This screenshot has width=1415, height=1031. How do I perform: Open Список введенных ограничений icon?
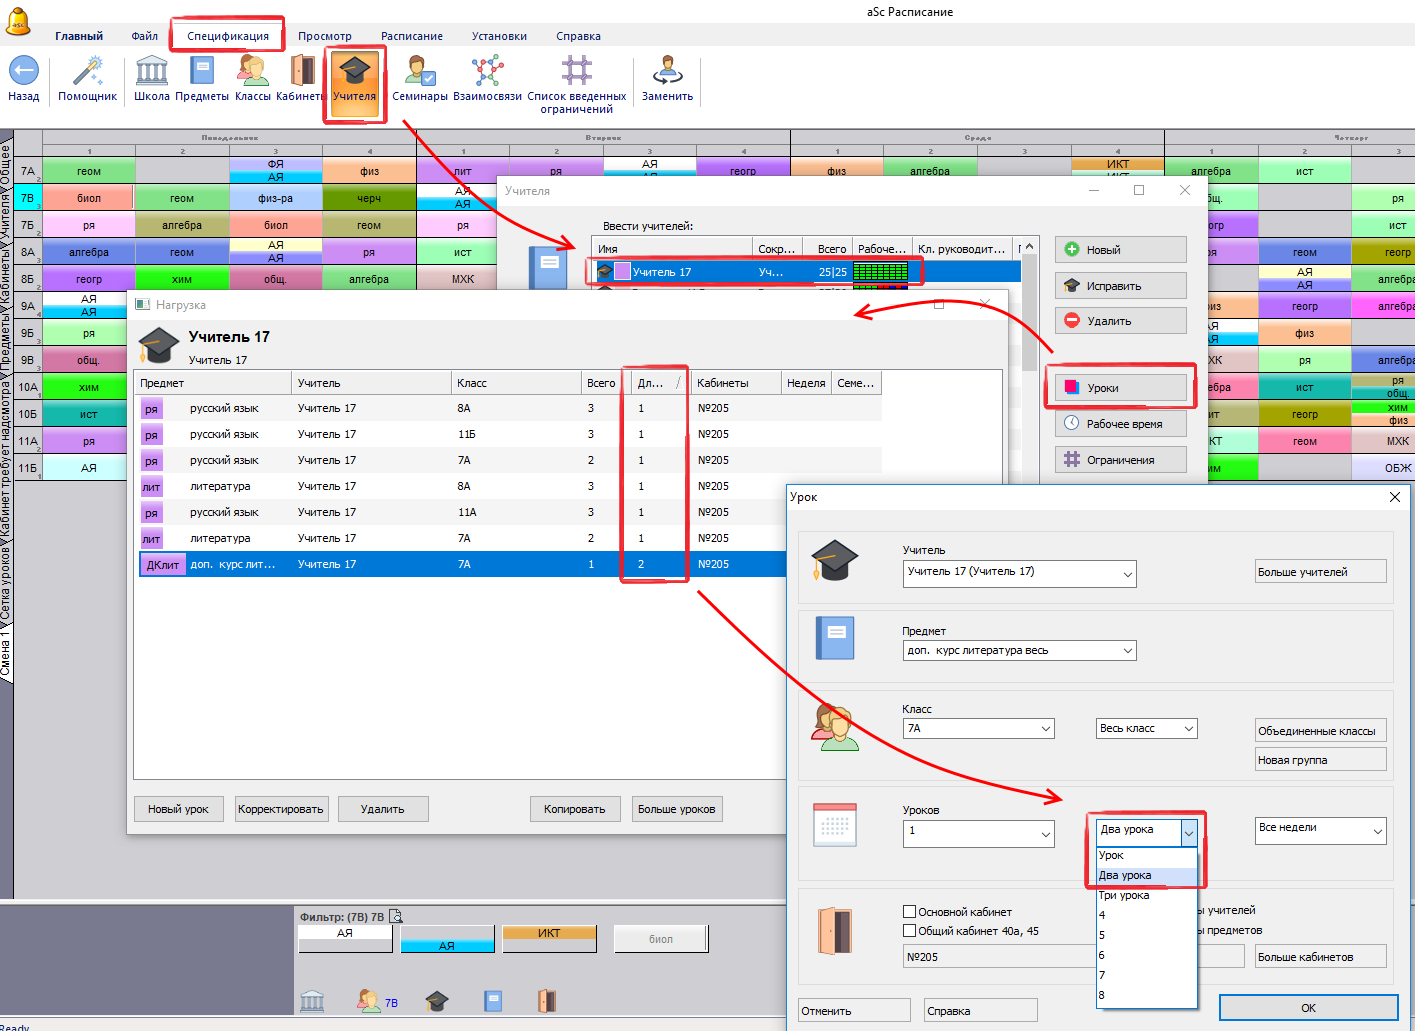[x=577, y=73]
